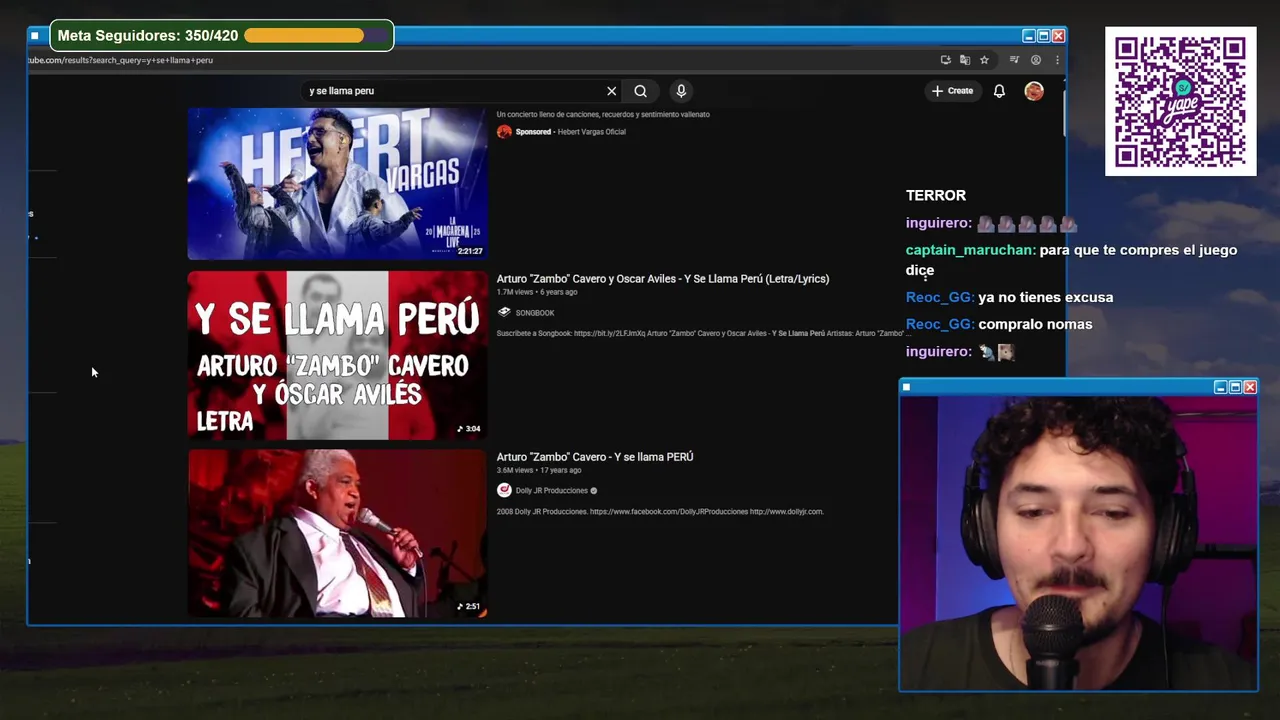Open the Hebert Vargas Oficial sponsor link

[591, 132]
